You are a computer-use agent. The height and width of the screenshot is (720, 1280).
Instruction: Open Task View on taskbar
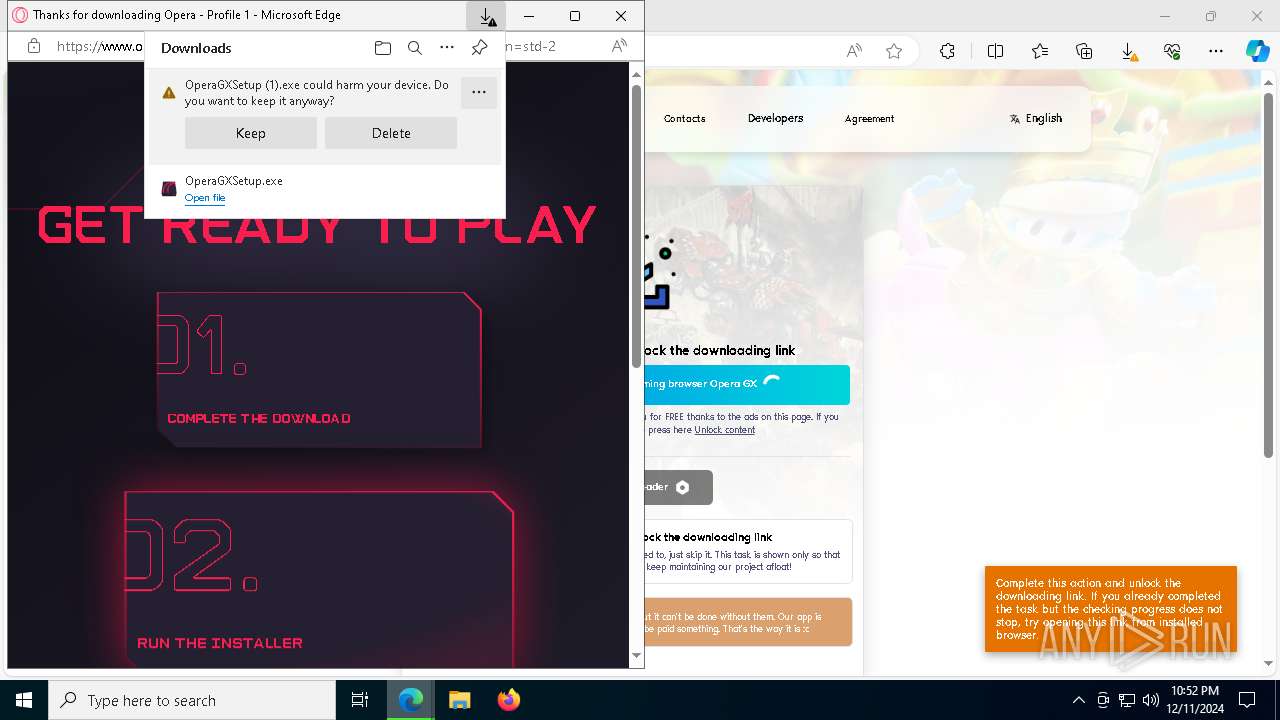click(x=360, y=700)
